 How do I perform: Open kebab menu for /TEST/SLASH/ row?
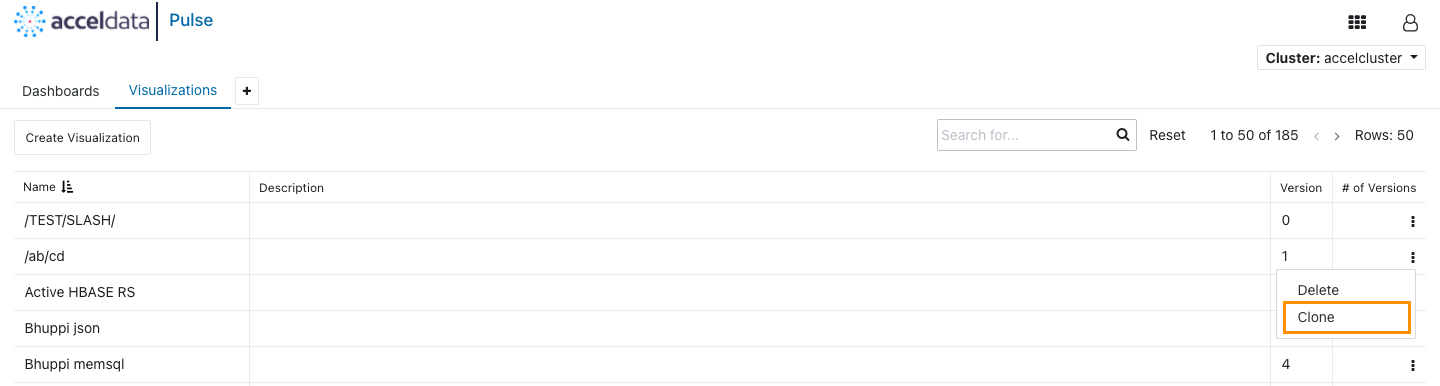1412,221
